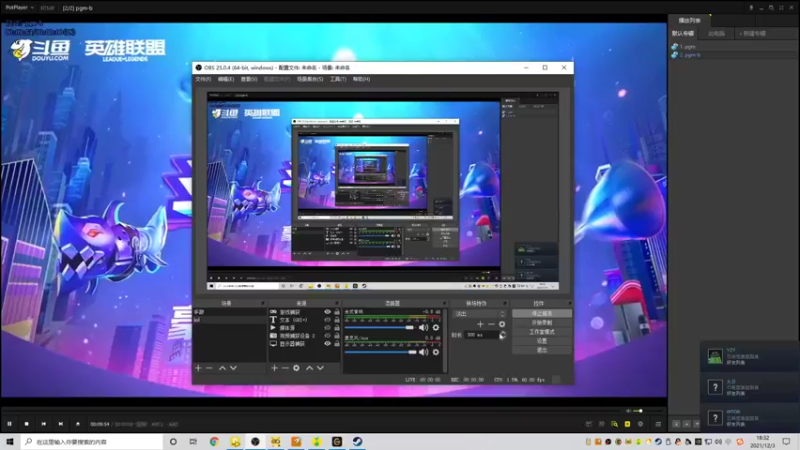The image size is (800, 450).
Task: Stop playback in PotPlayer
Action: click(27, 424)
